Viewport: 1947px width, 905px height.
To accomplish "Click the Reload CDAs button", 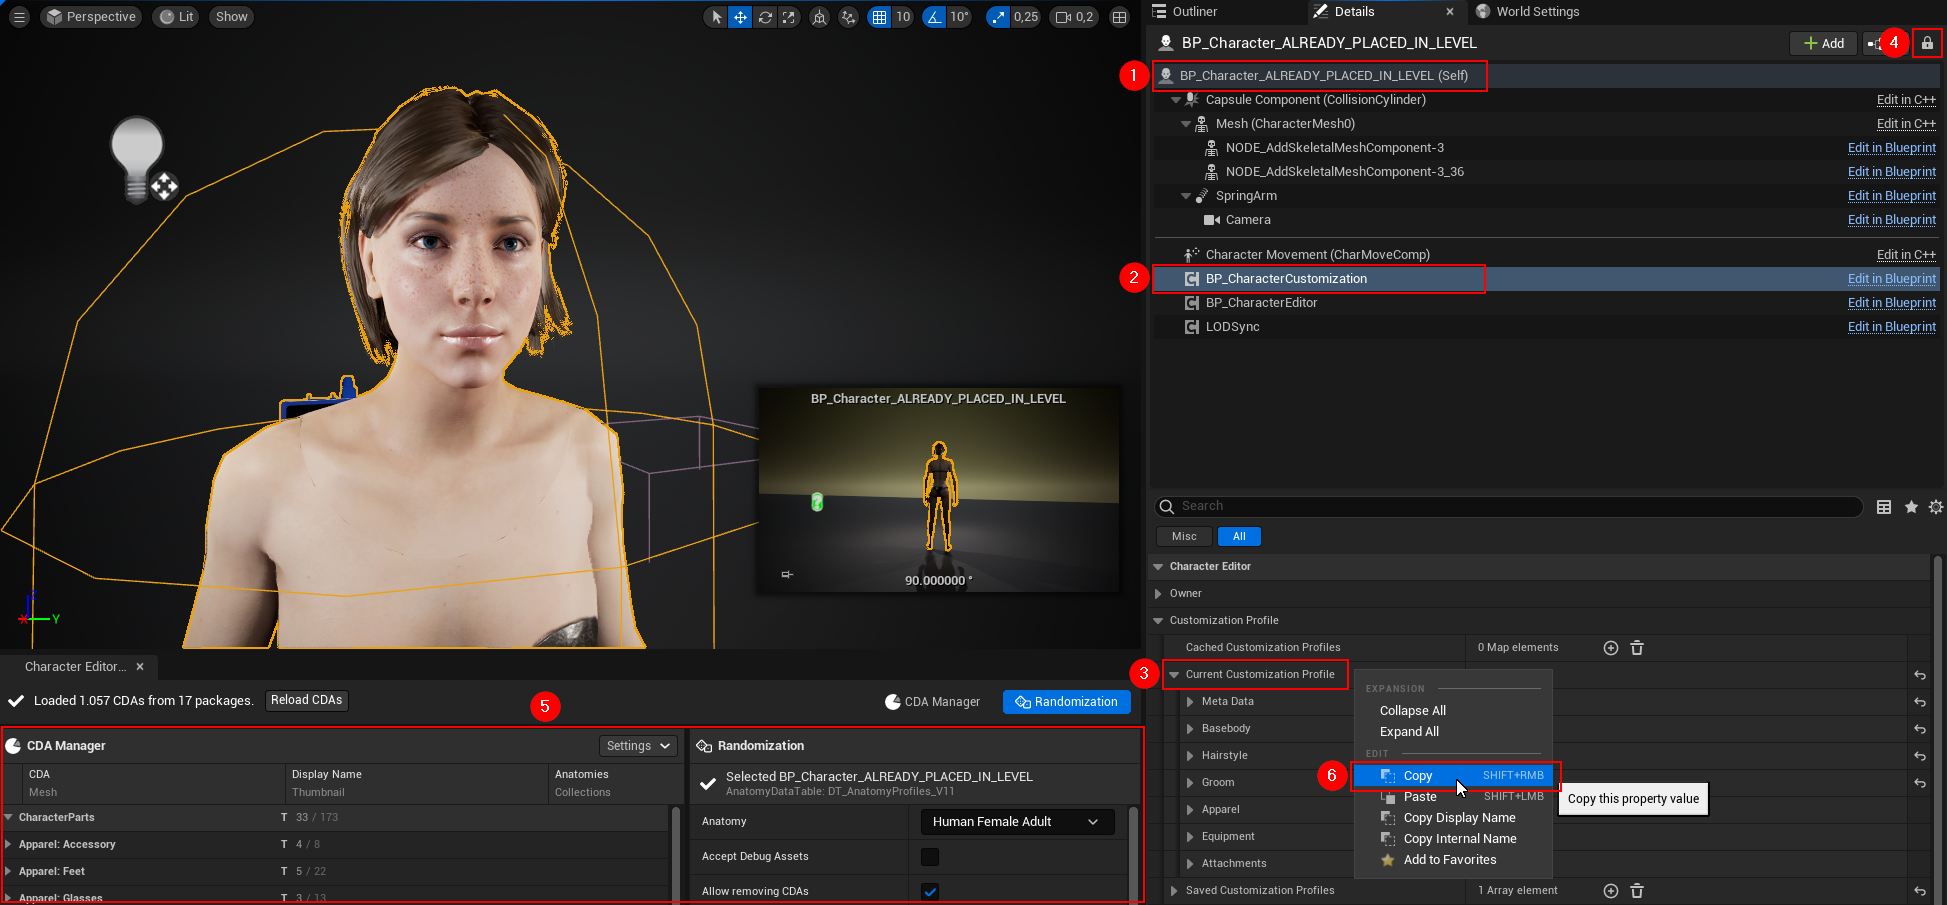I will [306, 700].
